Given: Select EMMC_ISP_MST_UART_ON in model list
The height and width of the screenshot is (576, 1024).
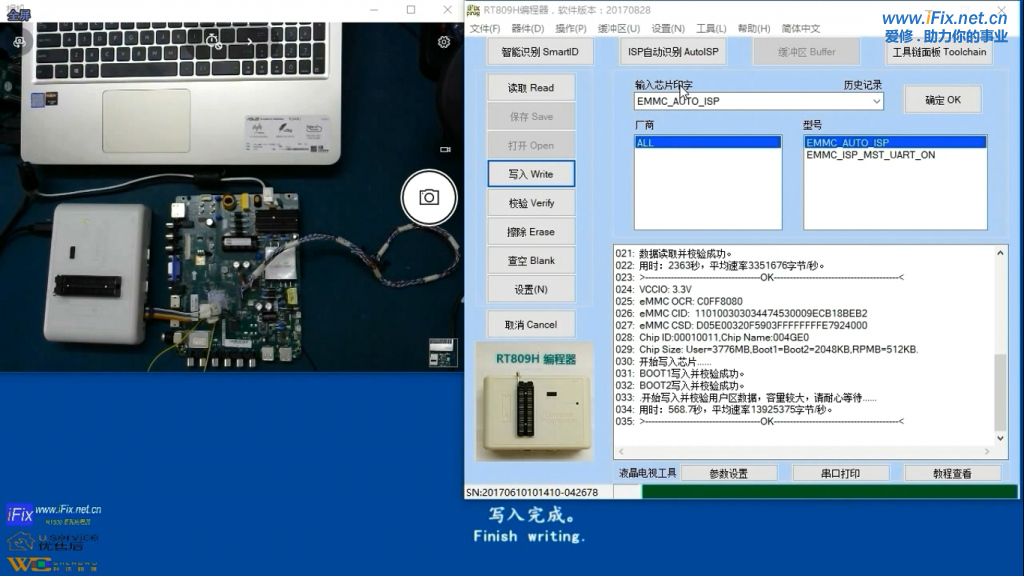Looking at the screenshot, I should point(870,155).
